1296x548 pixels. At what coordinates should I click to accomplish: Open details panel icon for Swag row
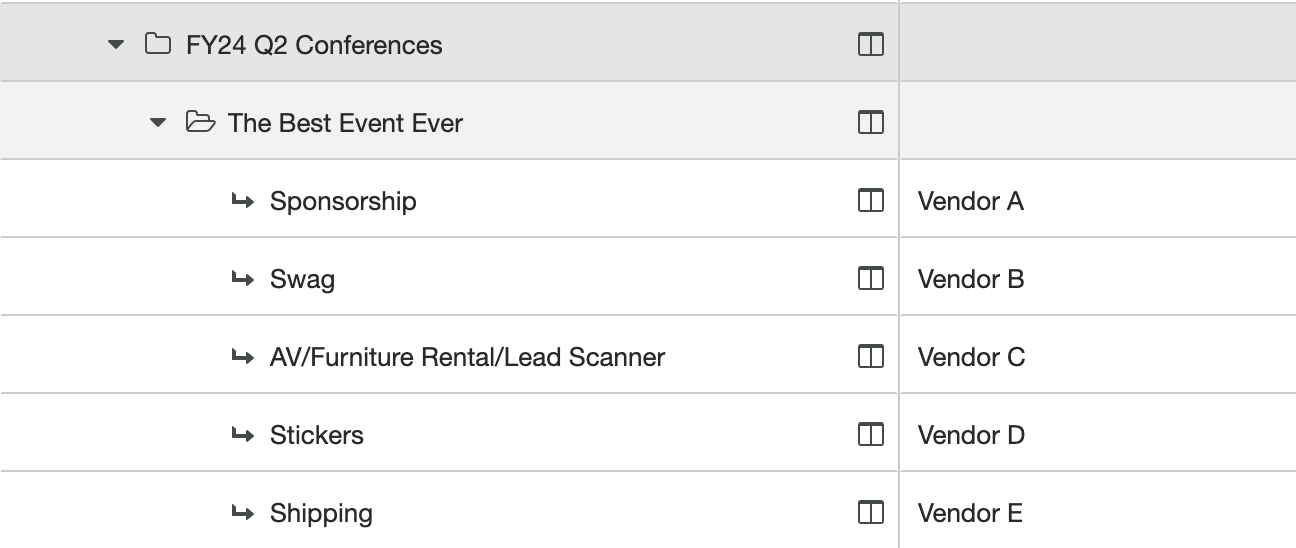click(871, 279)
